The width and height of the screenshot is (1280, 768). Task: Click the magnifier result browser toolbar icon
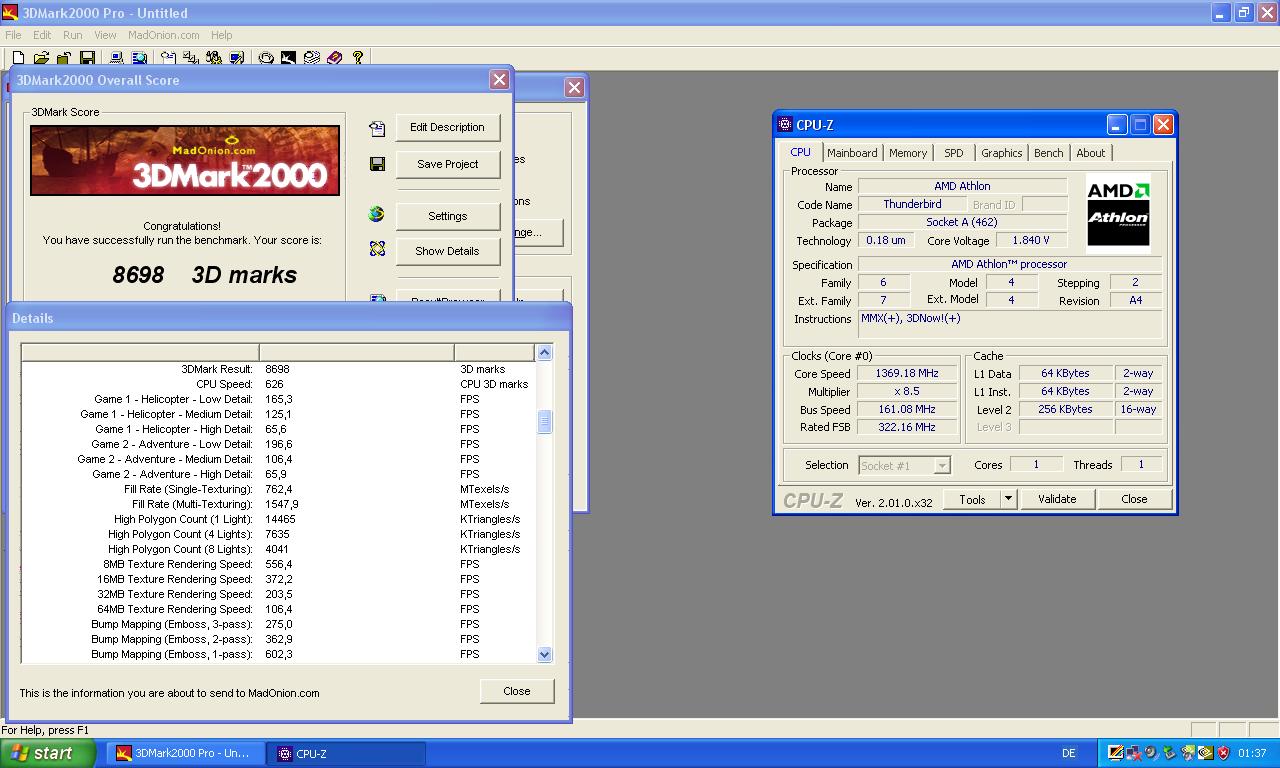click(139, 58)
